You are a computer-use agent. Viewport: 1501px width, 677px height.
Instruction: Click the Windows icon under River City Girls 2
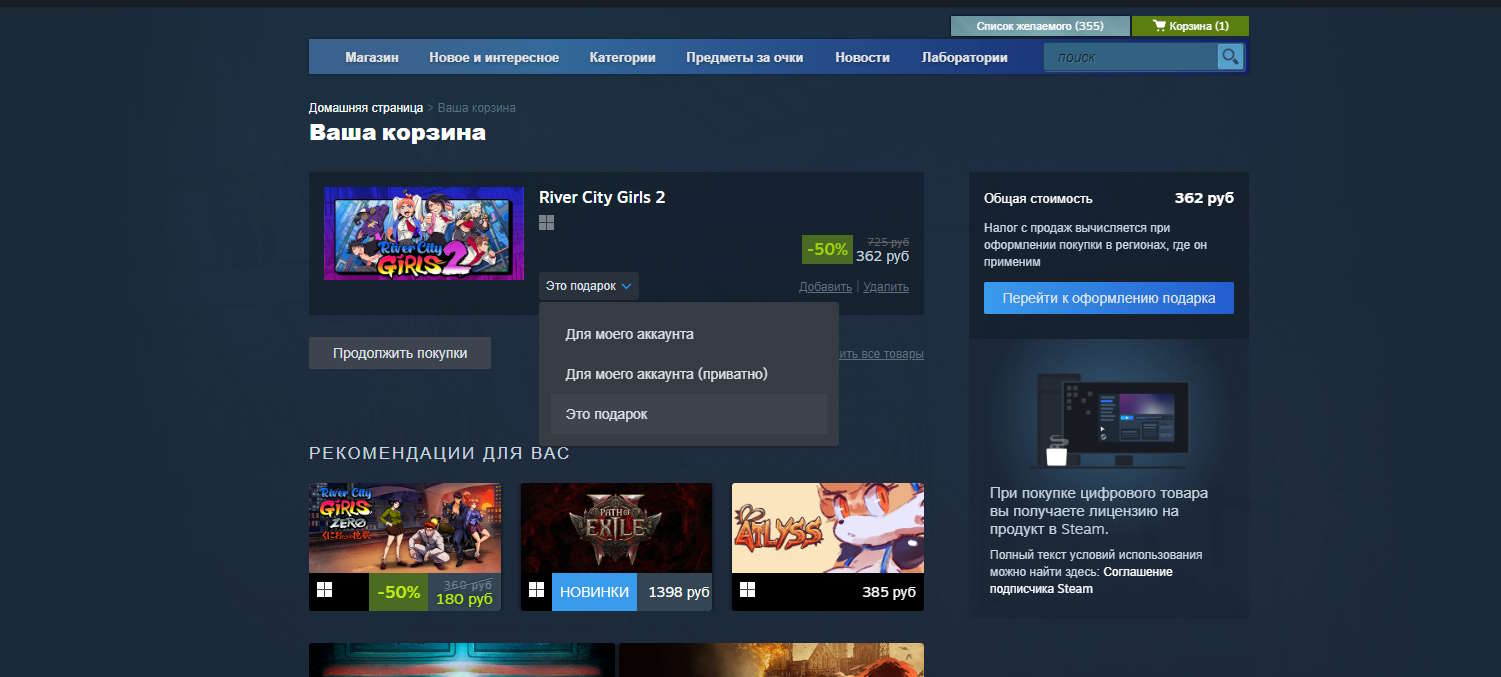click(x=546, y=222)
